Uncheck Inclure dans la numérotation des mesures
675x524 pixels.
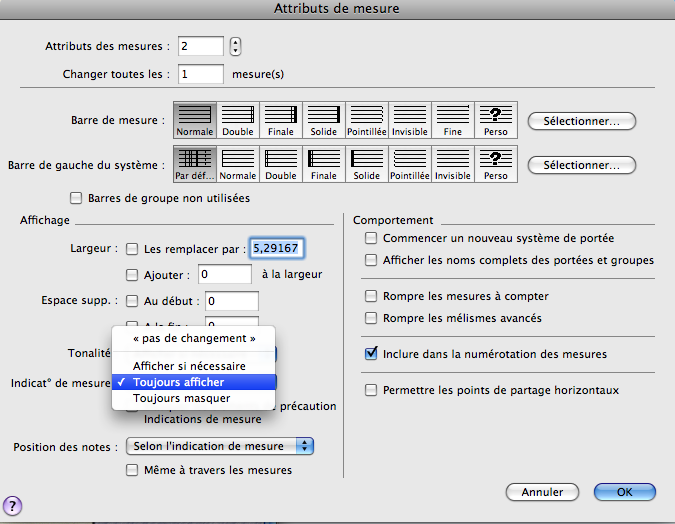(x=372, y=354)
